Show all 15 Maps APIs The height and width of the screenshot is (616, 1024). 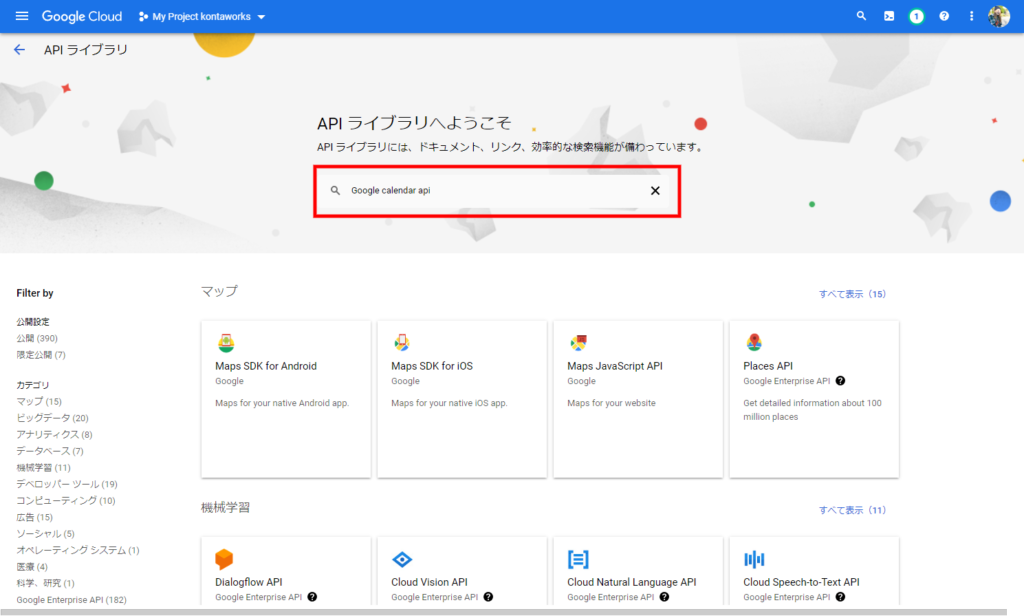click(x=852, y=294)
